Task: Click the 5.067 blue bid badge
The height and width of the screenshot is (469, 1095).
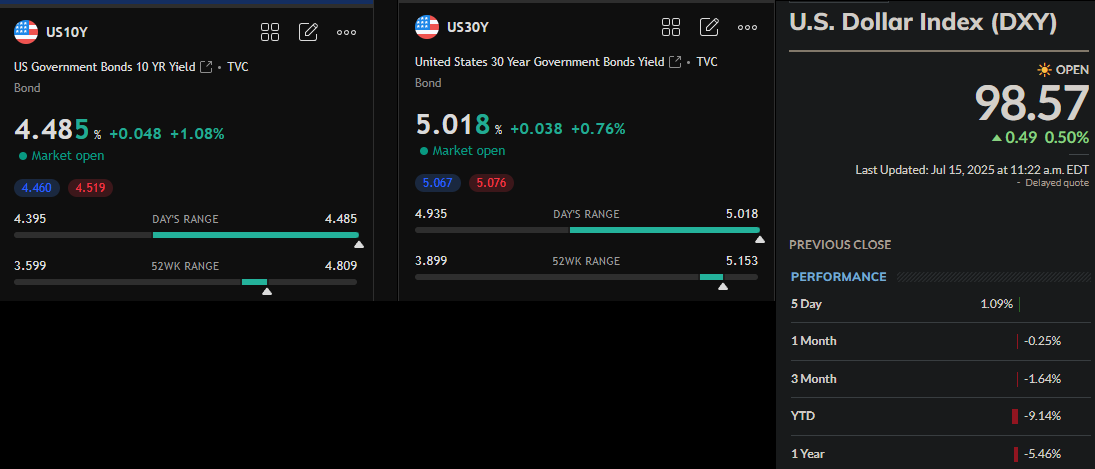Action: 438,183
